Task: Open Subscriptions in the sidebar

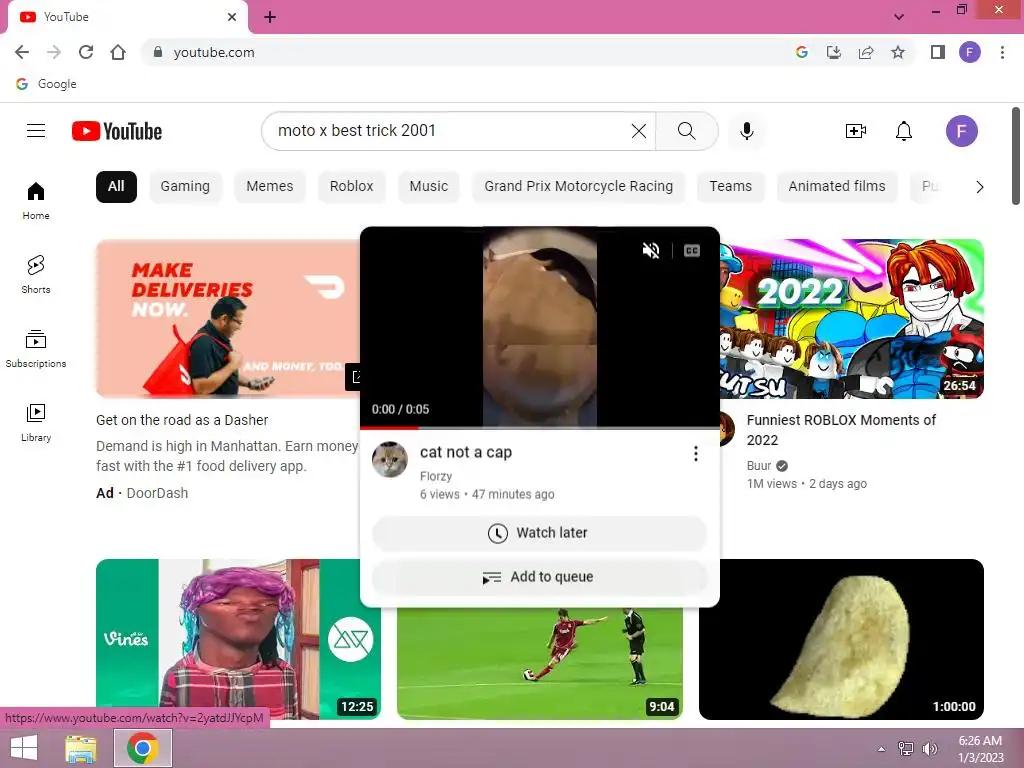Action: click(x=36, y=349)
